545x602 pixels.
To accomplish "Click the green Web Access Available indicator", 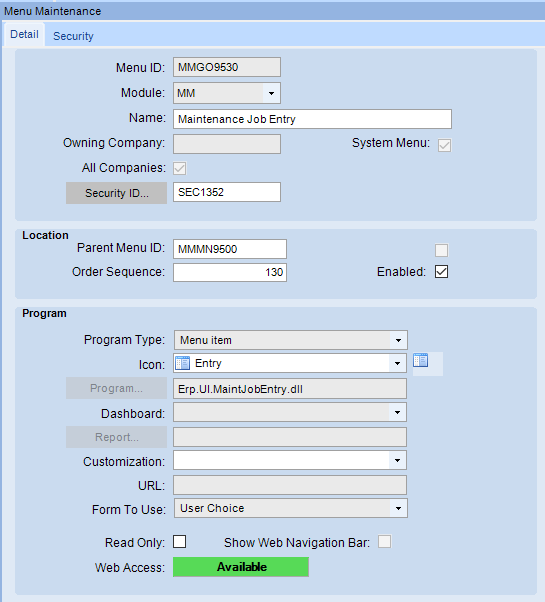I will pos(241,567).
